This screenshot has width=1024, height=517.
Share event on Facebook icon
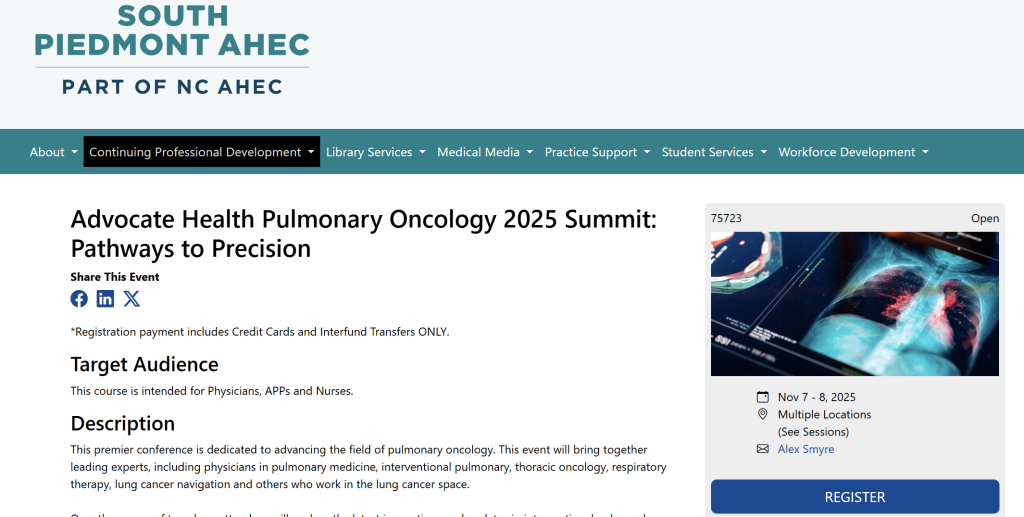pos(79,299)
